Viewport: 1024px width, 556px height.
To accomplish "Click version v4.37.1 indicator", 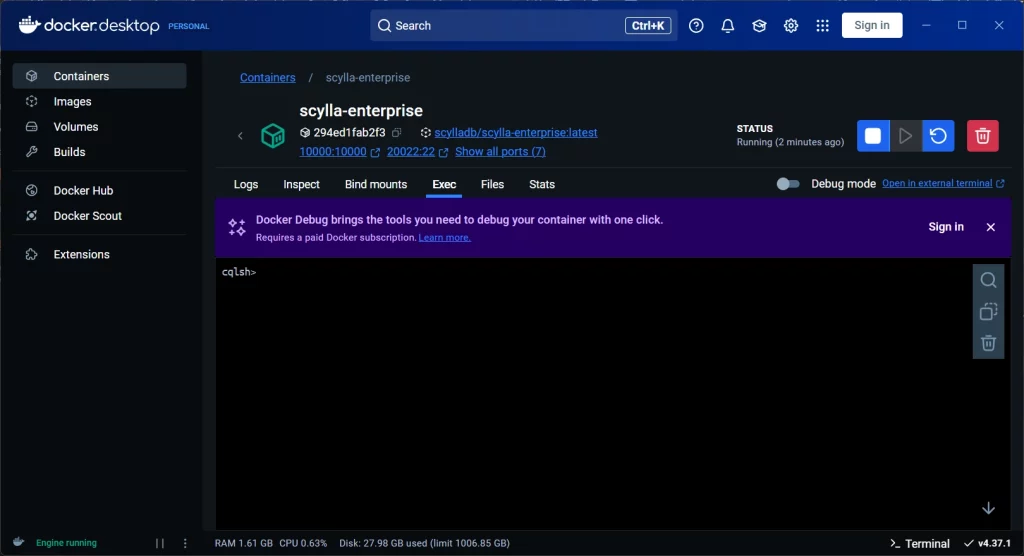I will click(x=987, y=543).
